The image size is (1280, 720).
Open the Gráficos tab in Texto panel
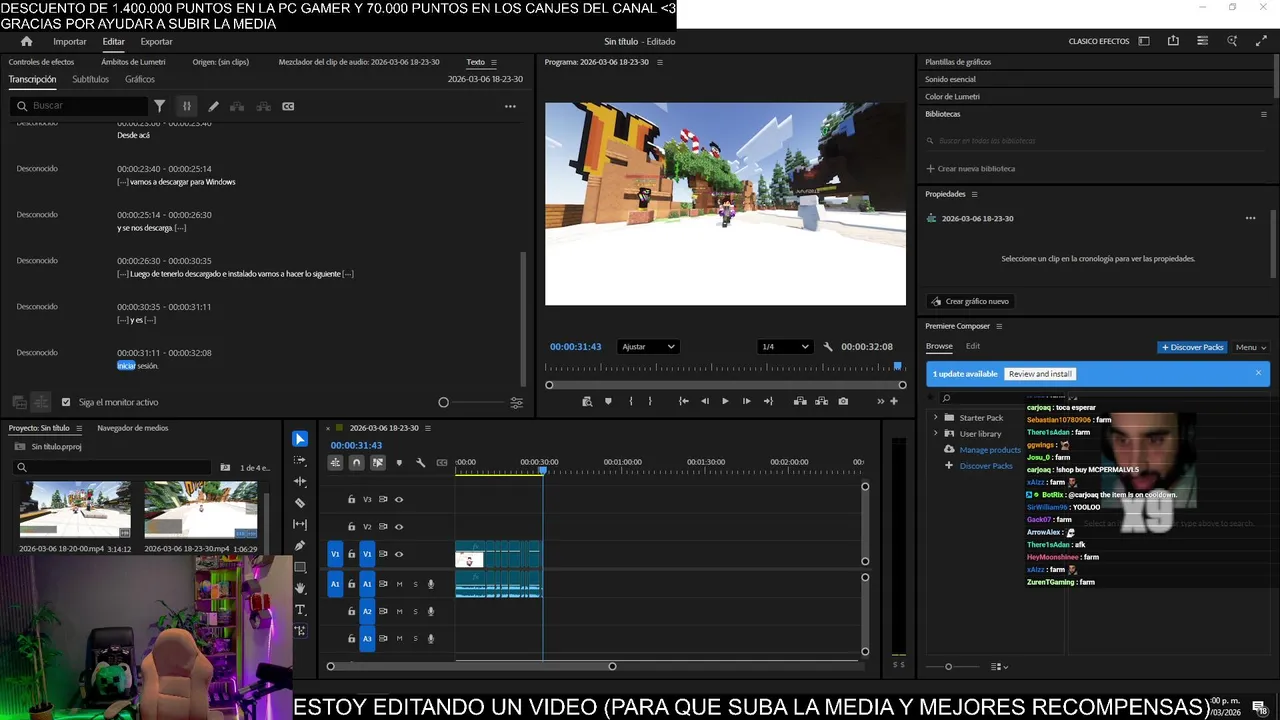coord(140,79)
